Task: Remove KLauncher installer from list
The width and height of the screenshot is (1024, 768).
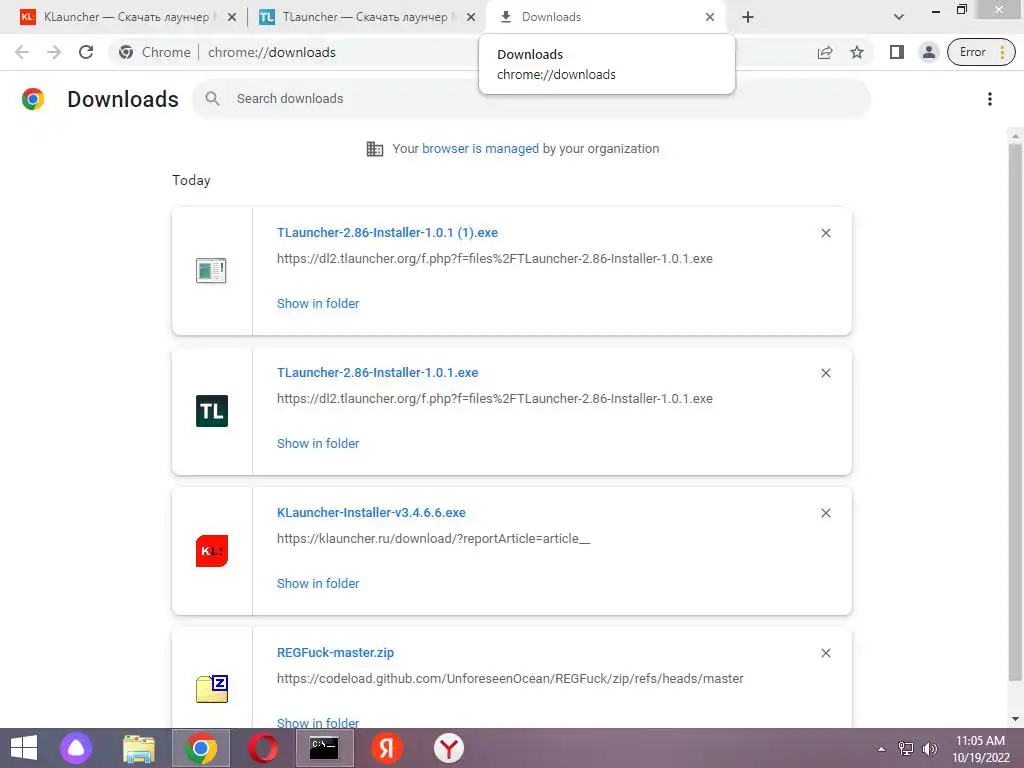Action: pos(825,513)
